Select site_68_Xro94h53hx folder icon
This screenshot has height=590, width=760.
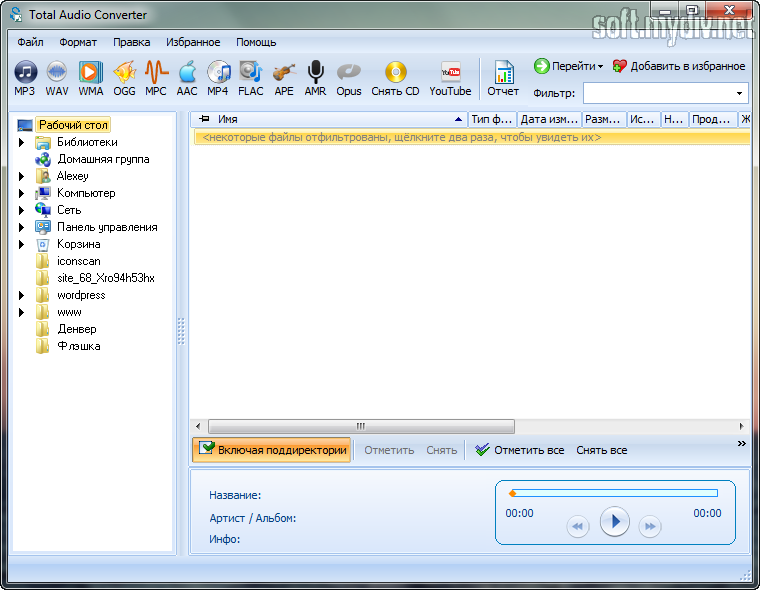click(x=43, y=278)
